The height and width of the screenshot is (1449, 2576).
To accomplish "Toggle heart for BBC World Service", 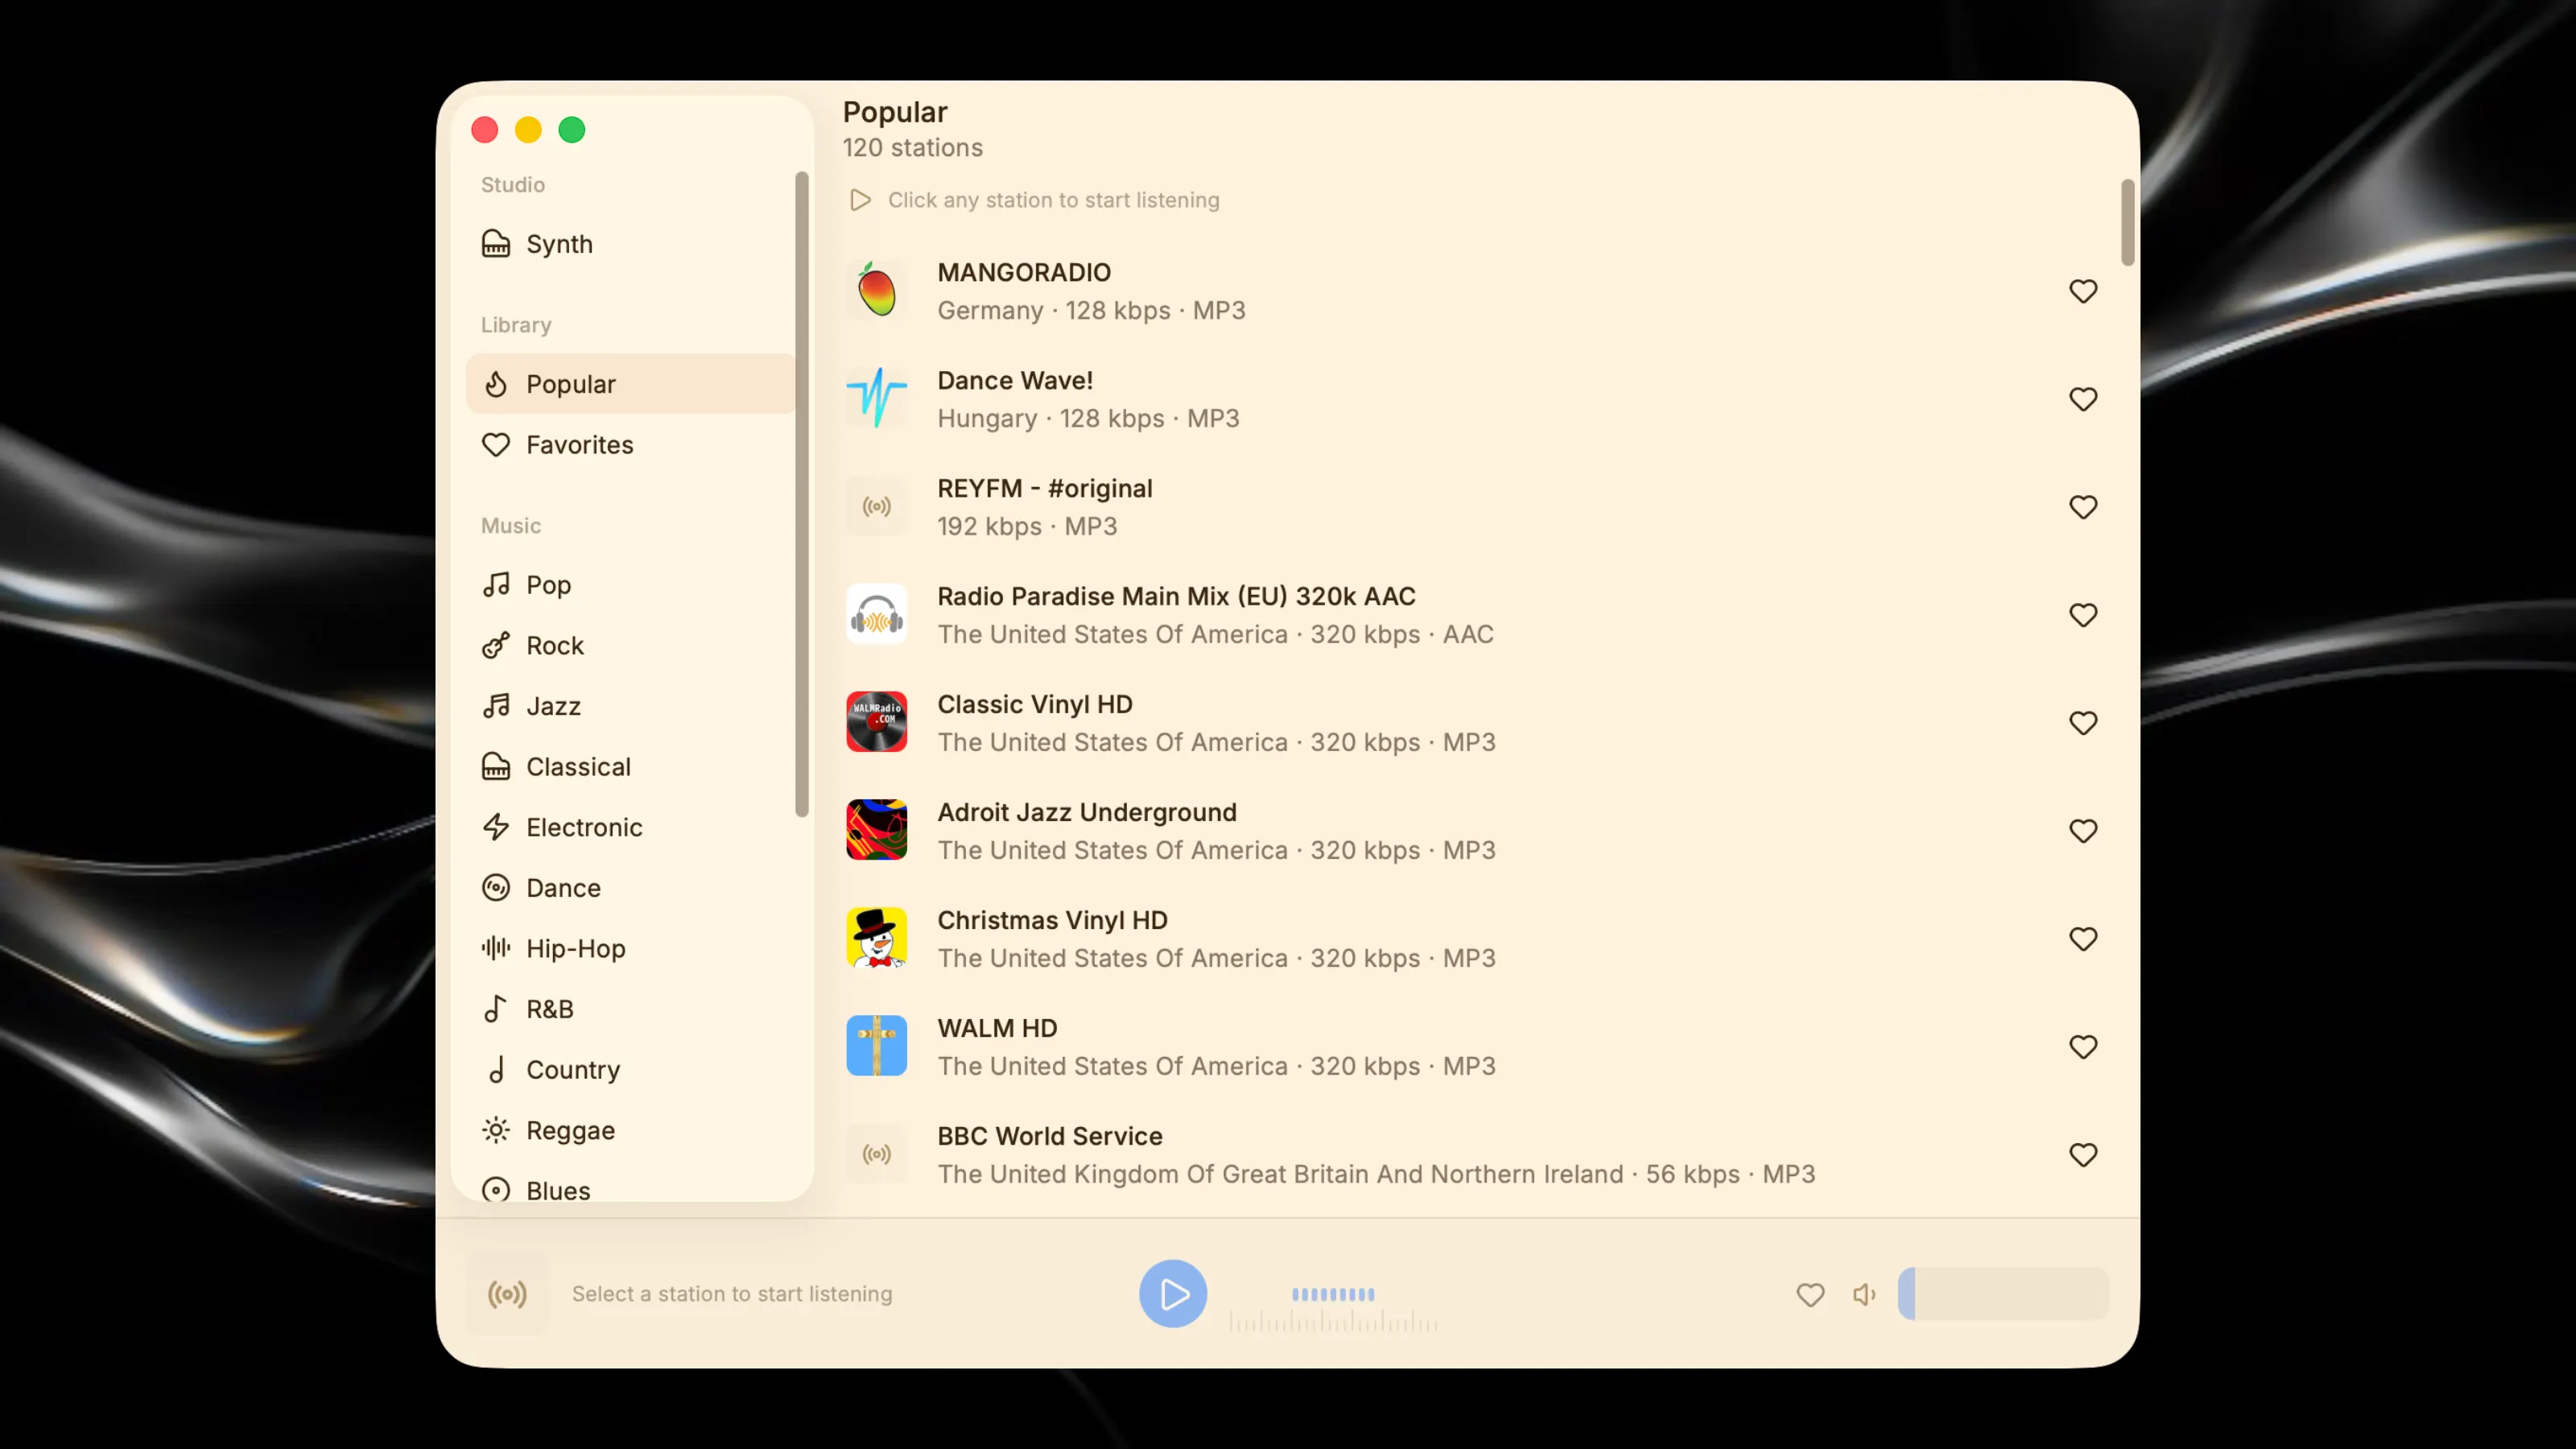I will (2083, 1155).
